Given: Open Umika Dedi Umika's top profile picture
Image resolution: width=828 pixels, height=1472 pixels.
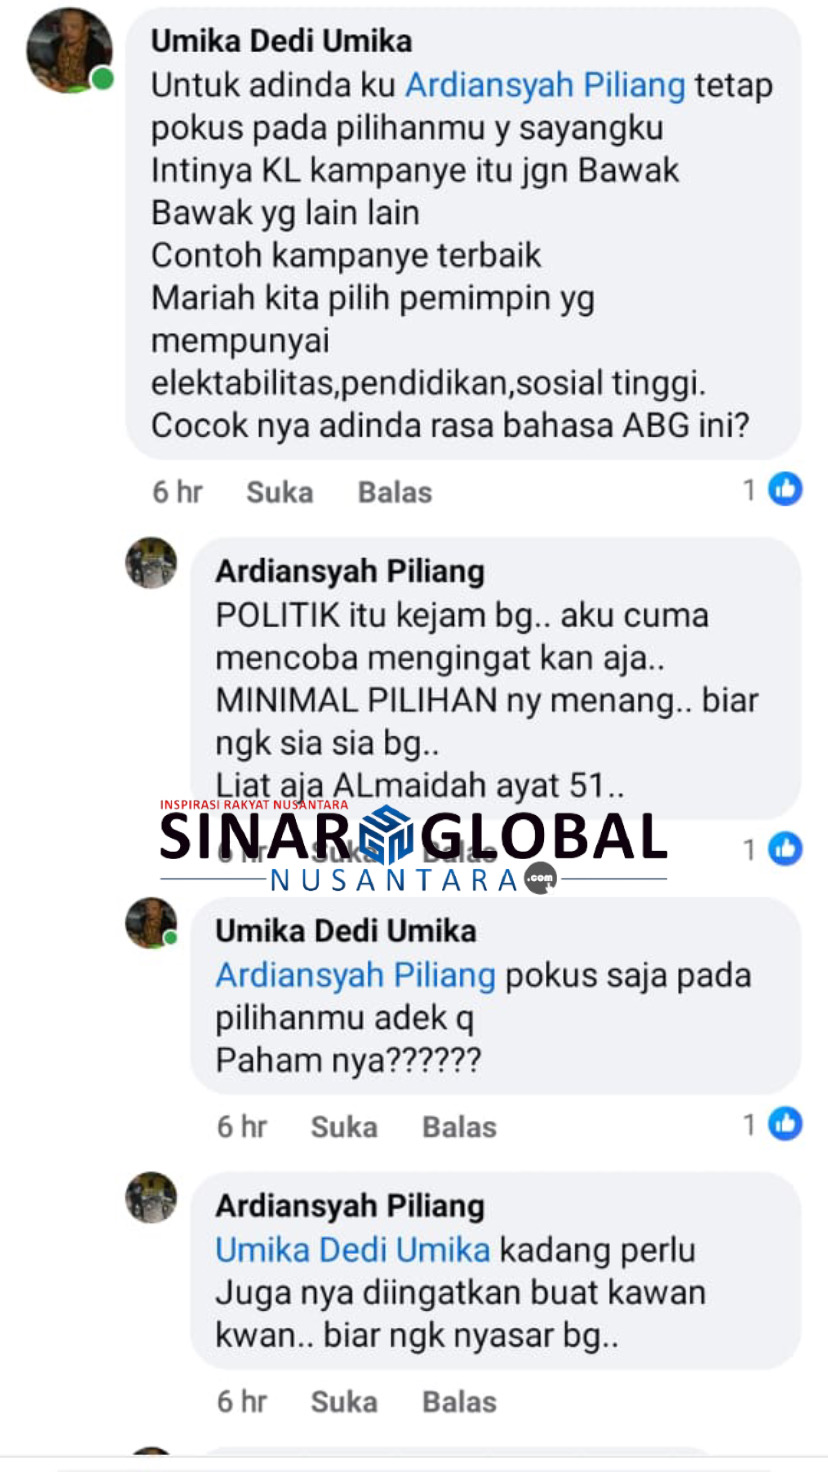Looking at the screenshot, I should point(69,50).
